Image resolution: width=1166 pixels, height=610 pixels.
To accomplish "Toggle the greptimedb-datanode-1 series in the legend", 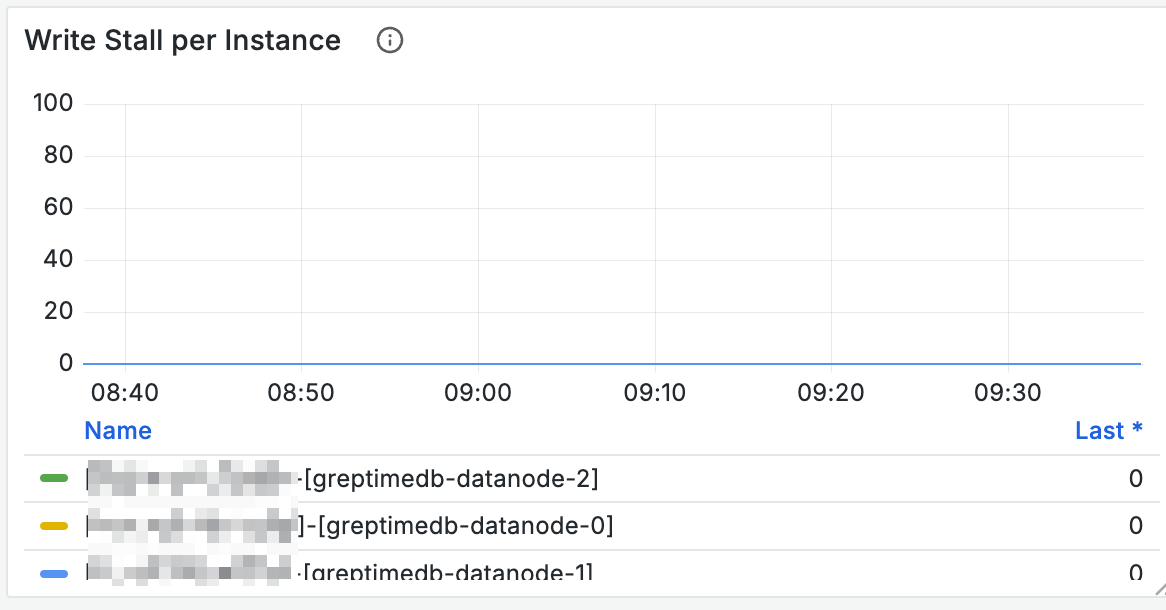I will pyautogui.click(x=448, y=573).
